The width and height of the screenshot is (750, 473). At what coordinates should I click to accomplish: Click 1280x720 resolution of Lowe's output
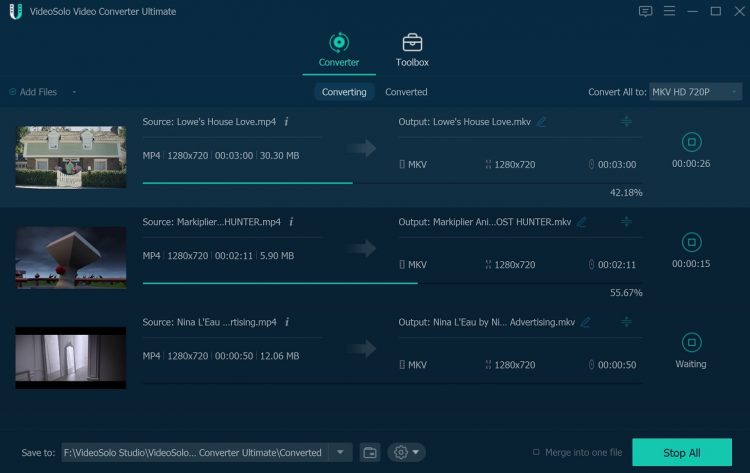pyautogui.click(x=510, y=165)
